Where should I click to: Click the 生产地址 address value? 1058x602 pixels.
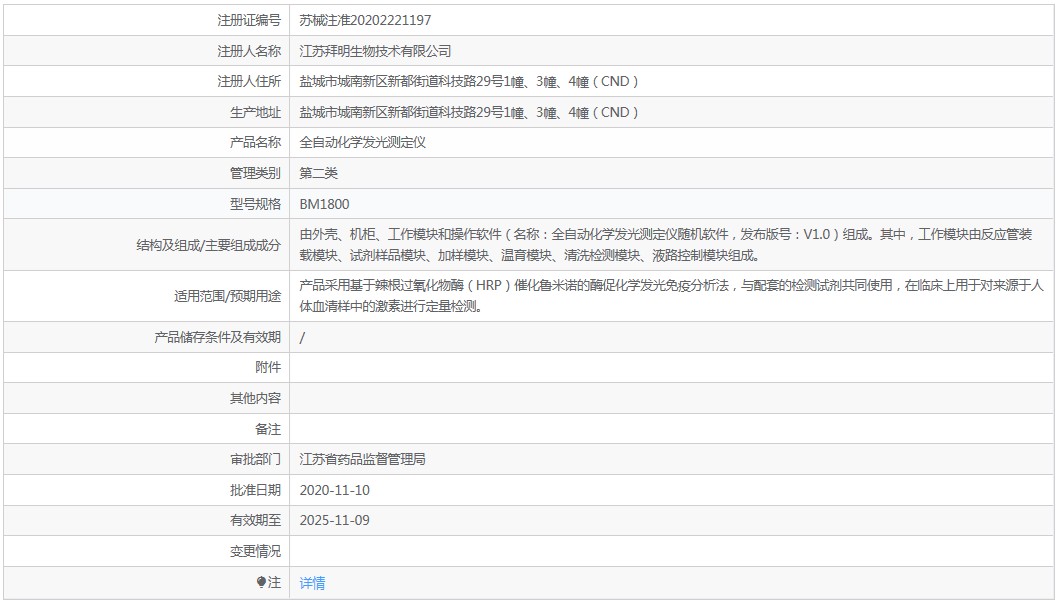click(469, 113)
